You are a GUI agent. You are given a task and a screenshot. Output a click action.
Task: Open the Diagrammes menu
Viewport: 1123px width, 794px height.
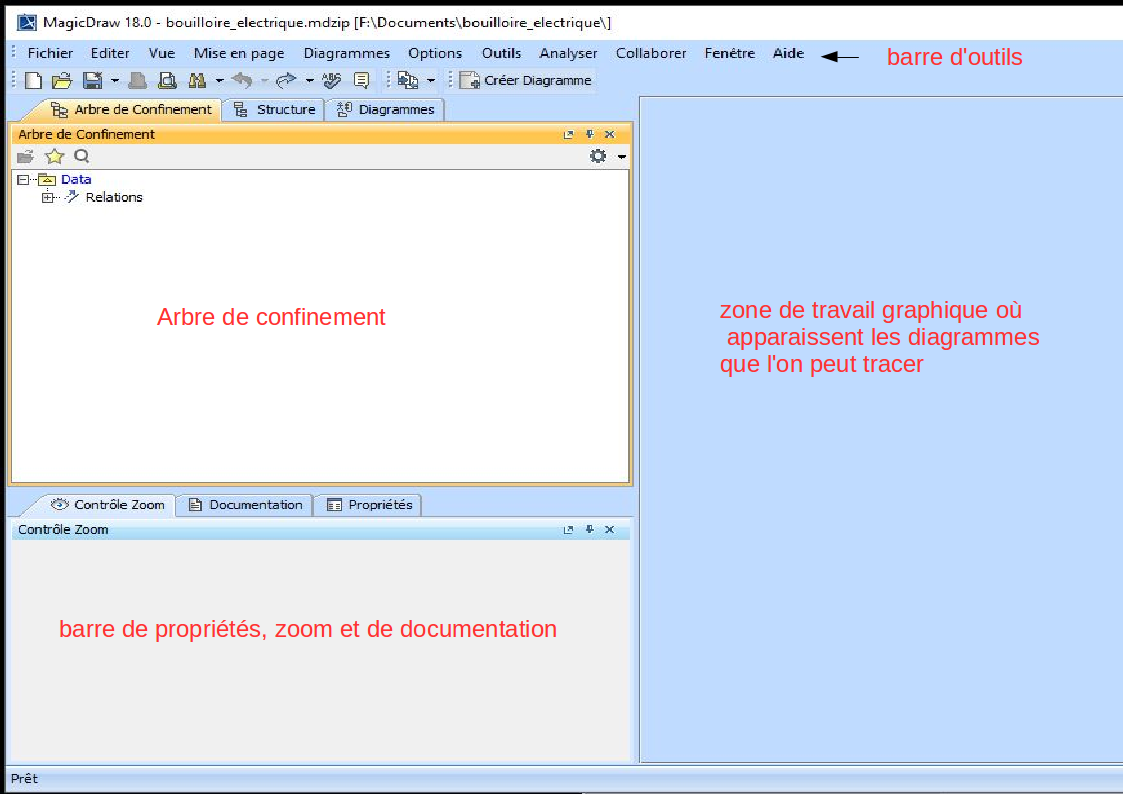[346, 53]
